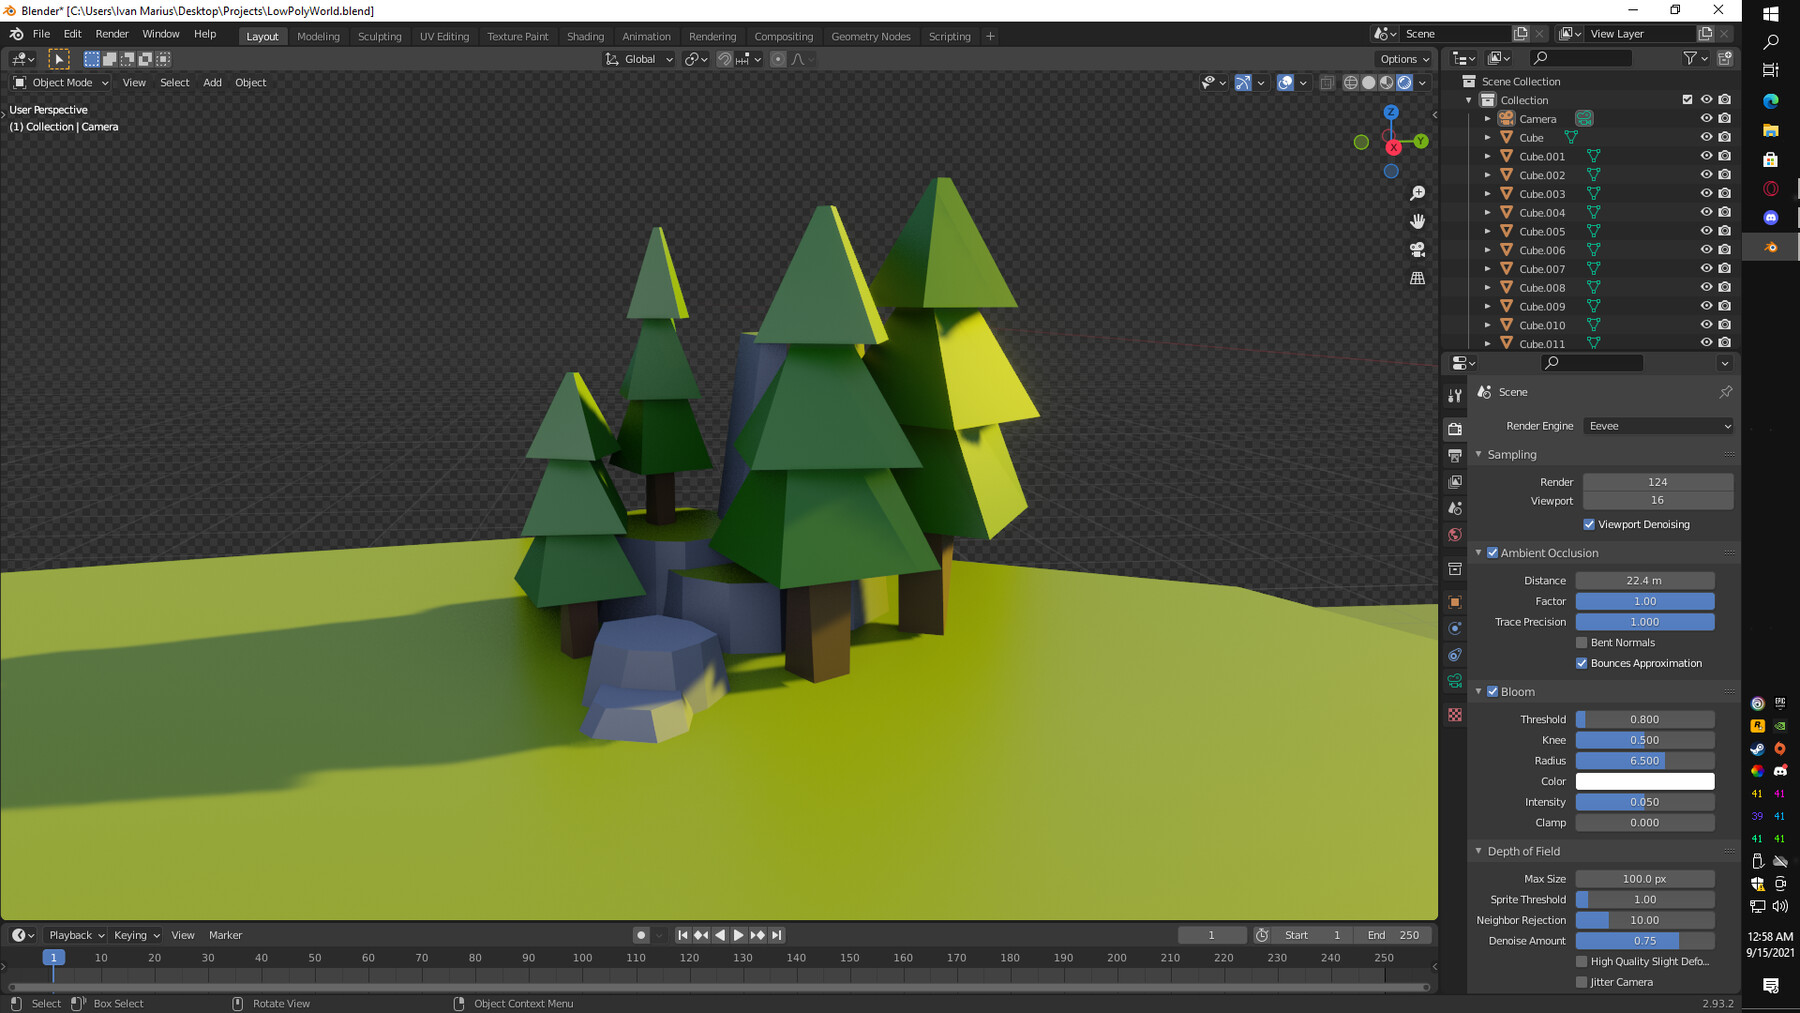Click the Denoise Amount slider field
Viewport: 1800px width, 1013px height.
[x=1644, y=940]
